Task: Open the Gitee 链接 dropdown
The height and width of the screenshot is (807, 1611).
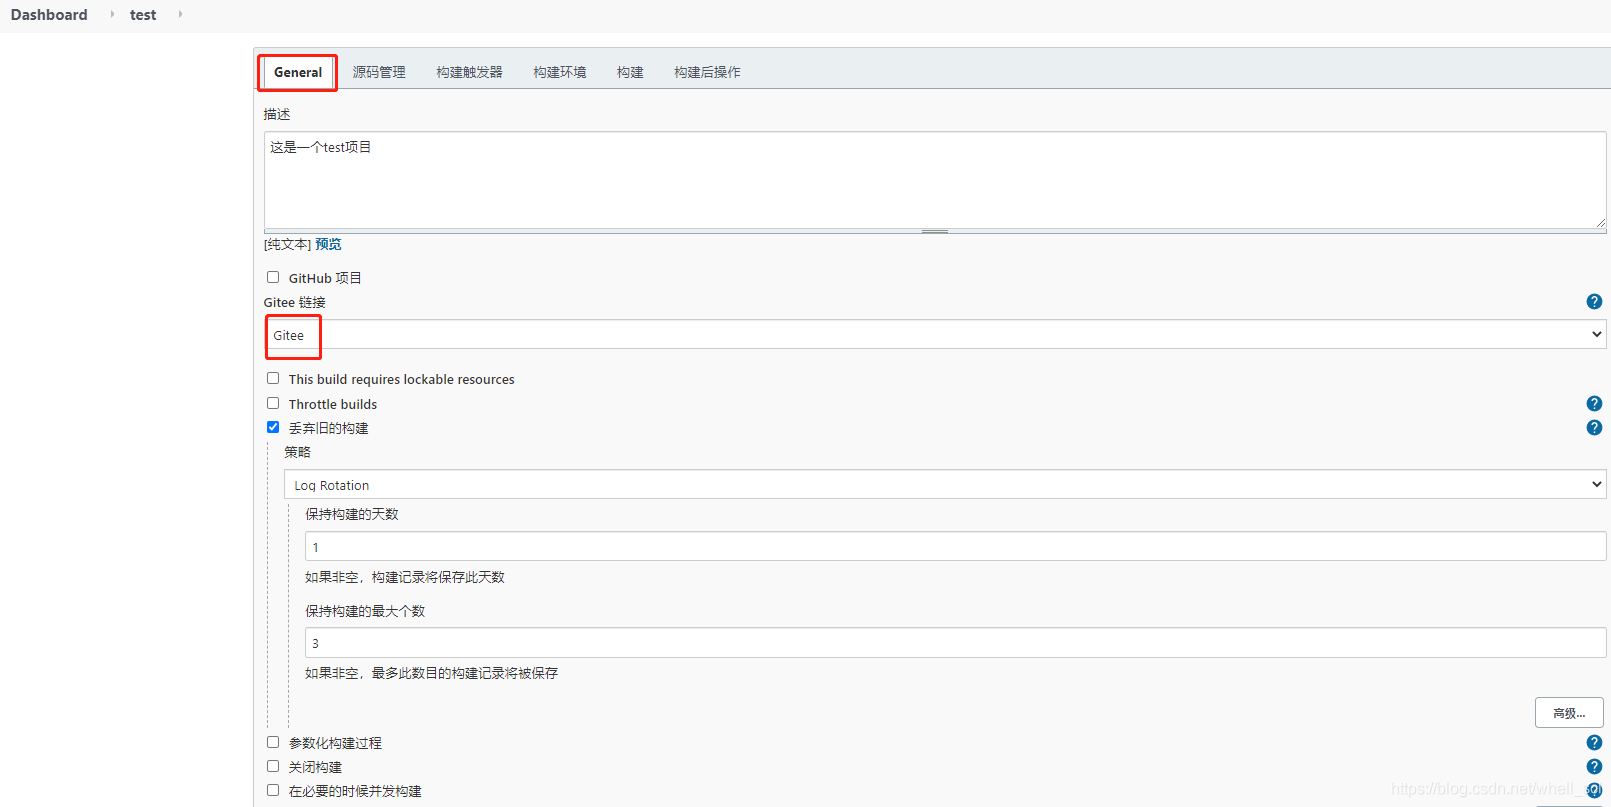Action: (x=935, y=335)
